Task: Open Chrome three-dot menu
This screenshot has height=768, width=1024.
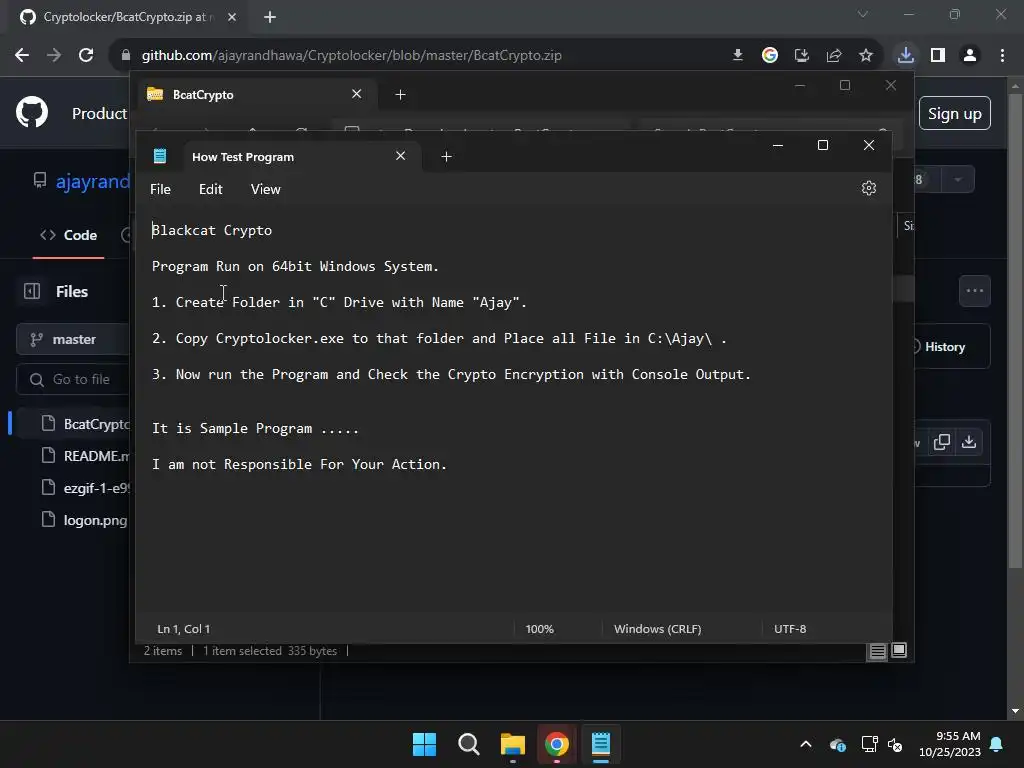Action: pyautogui.click(x=1002, y=56)
